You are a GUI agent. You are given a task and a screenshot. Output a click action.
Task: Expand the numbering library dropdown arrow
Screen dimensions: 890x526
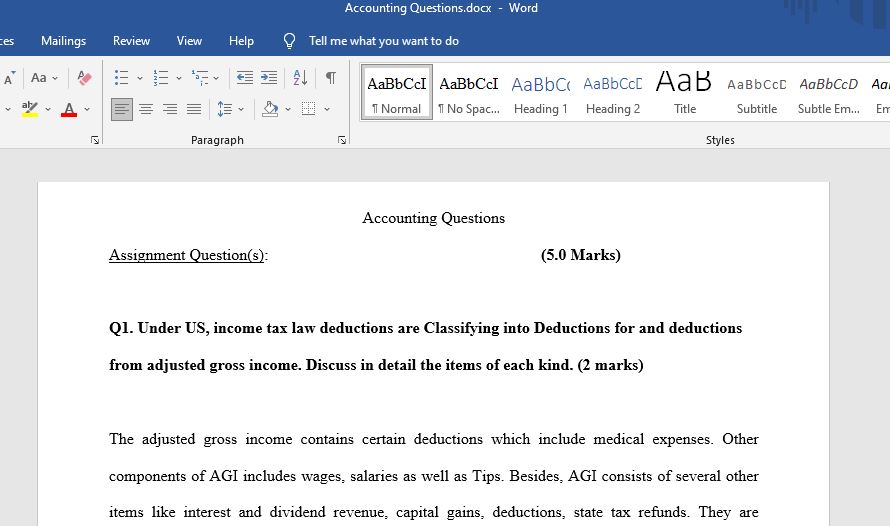point(179,78)
